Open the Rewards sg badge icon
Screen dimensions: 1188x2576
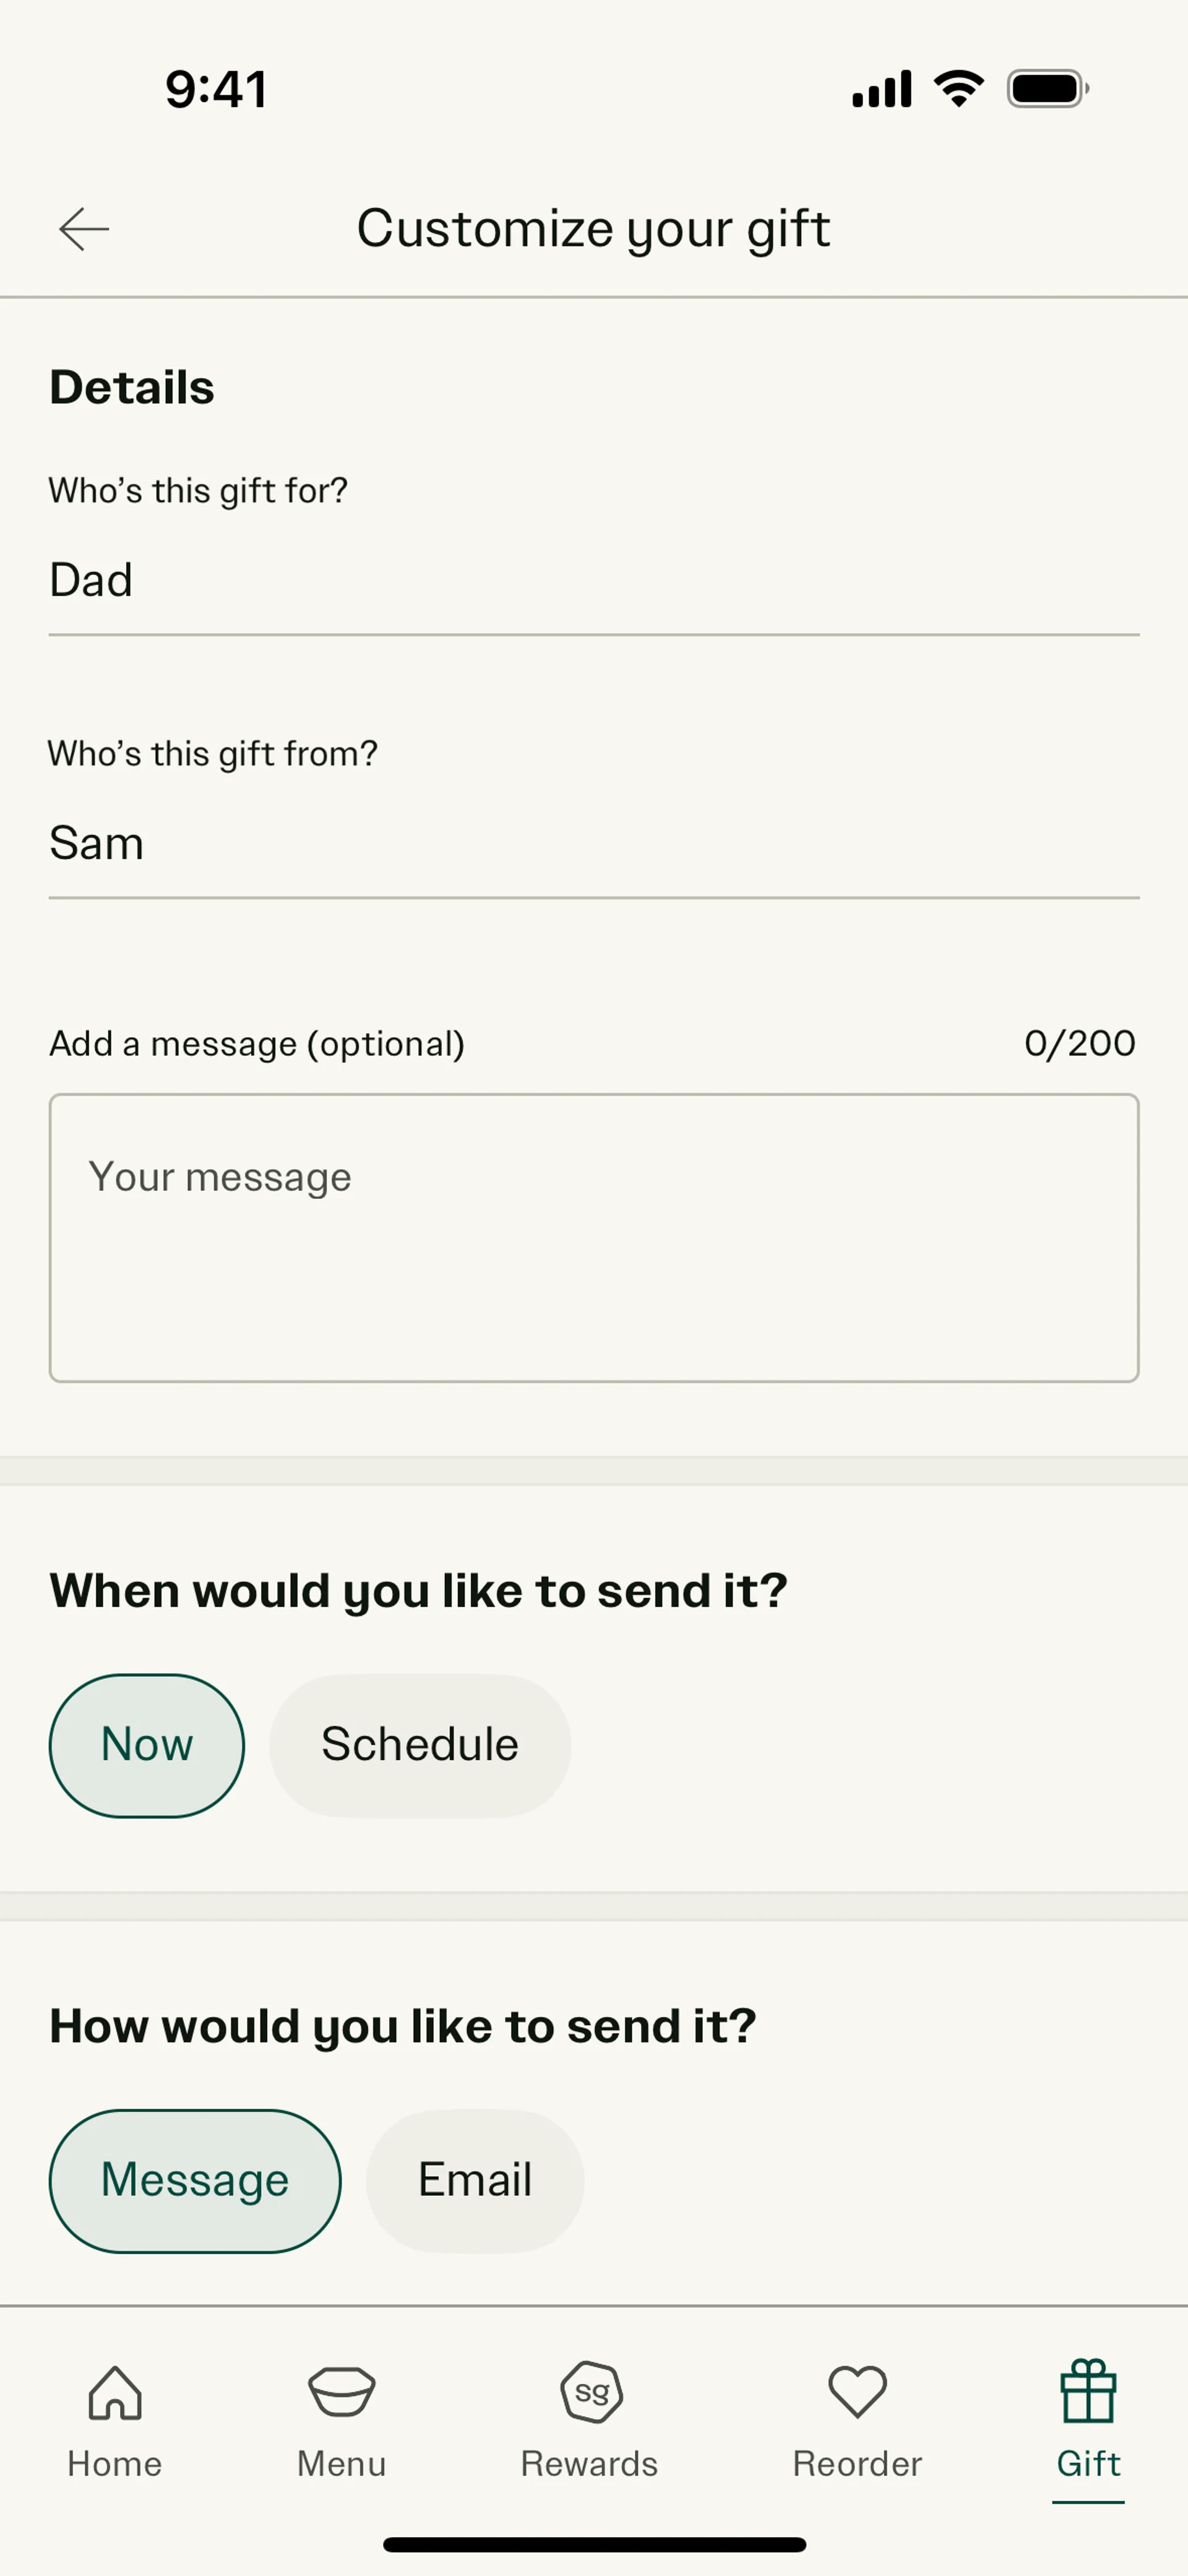[x=591, y=2392]
